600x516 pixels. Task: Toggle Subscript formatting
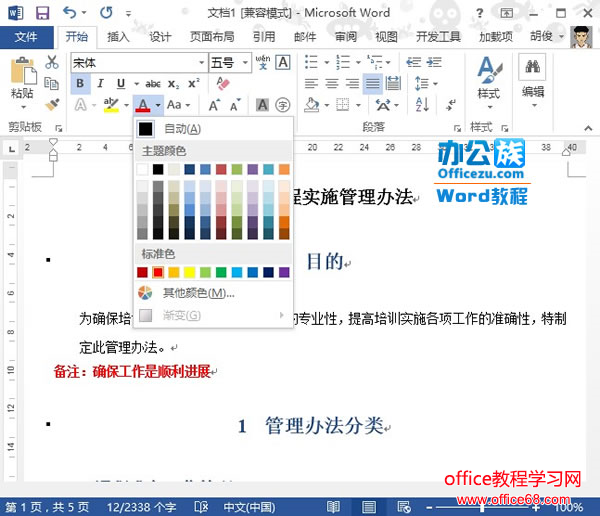coord(173,84)
